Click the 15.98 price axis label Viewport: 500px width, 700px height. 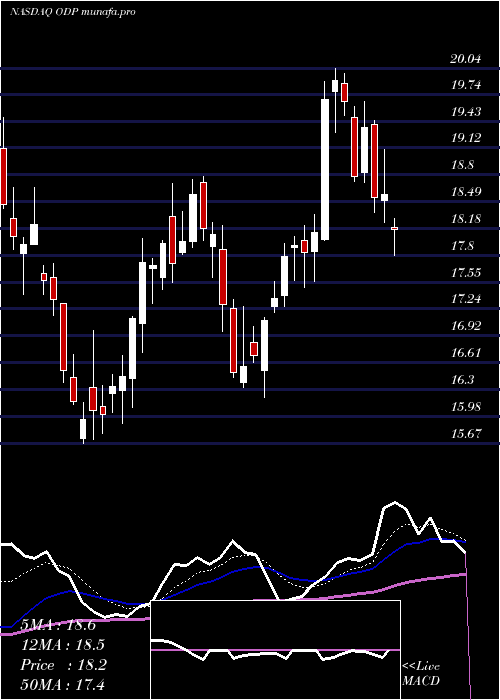click(x=466, y=407)
